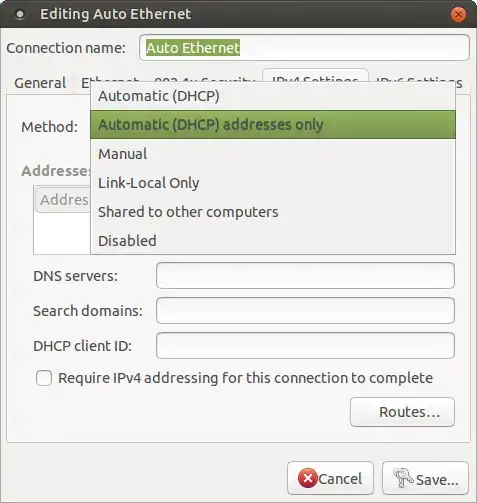Click the window menu dot icon
477x503 pixels.
[x=20, y=14]
